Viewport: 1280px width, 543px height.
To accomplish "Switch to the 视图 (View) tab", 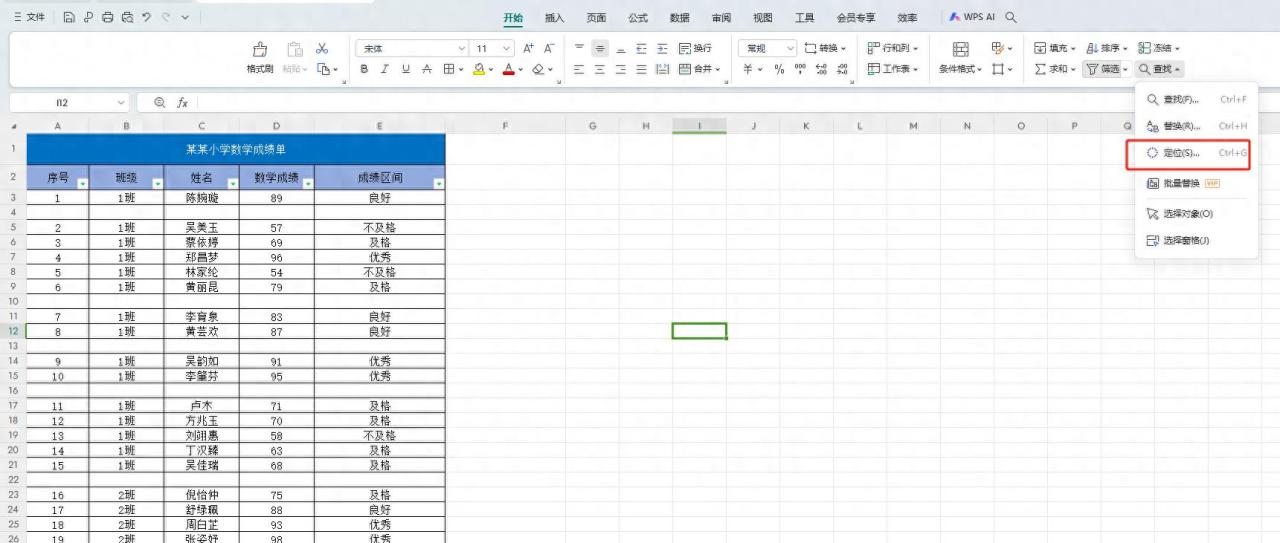I will tap(763, 17).
